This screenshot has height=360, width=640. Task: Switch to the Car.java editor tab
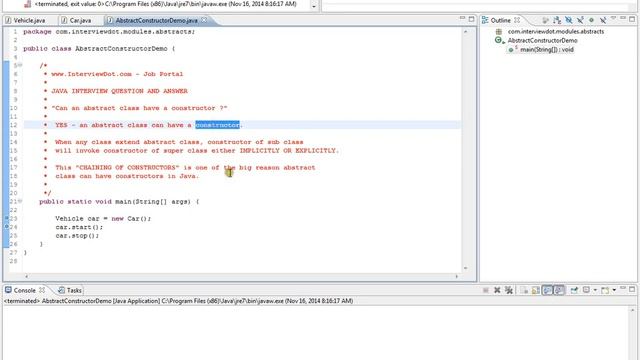(x=76, y=20)
